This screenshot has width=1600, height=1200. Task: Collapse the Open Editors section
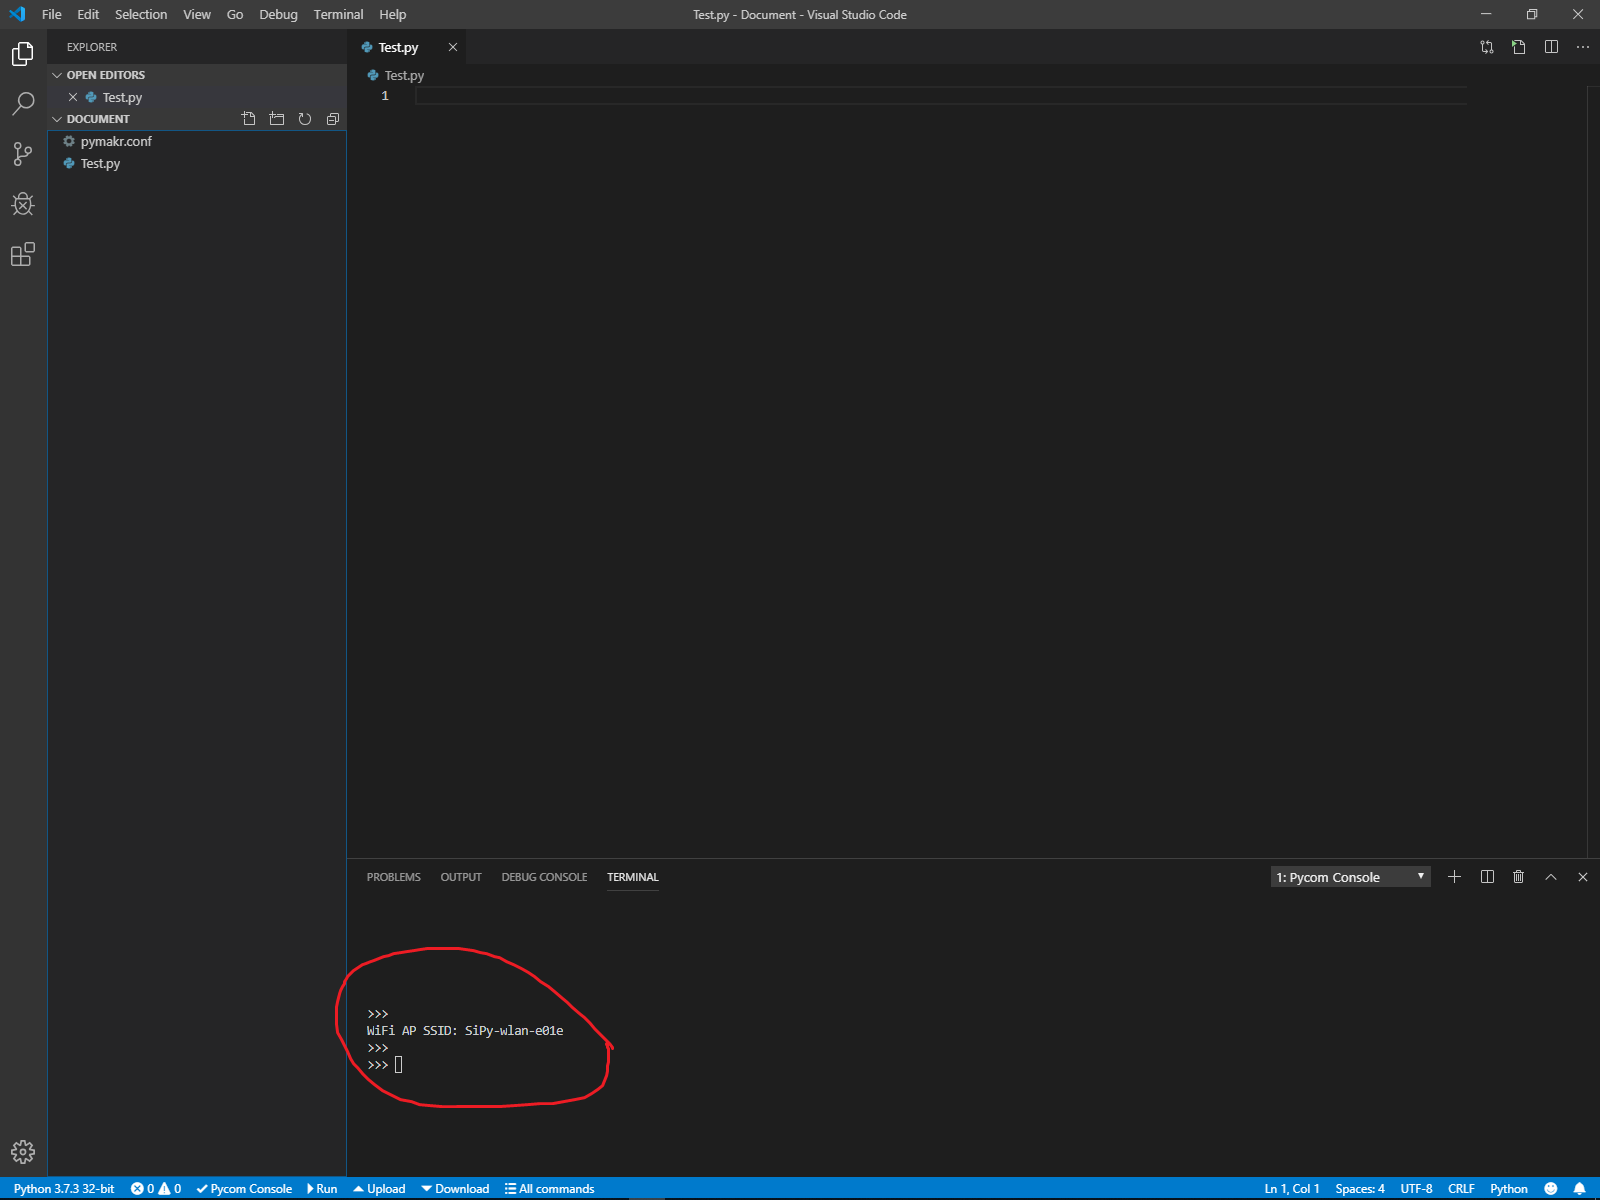pos(105,75)
